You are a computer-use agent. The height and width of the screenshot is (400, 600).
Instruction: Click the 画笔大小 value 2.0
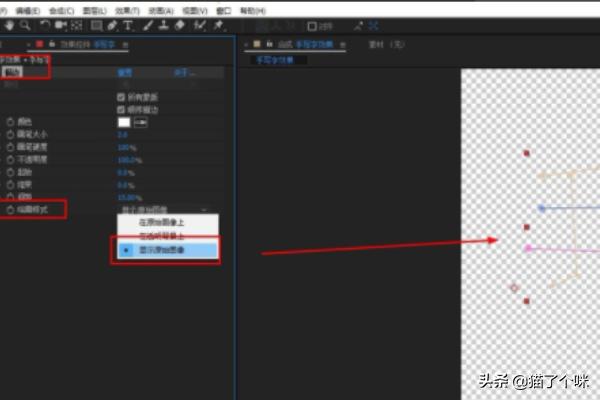tap(122, 135)
